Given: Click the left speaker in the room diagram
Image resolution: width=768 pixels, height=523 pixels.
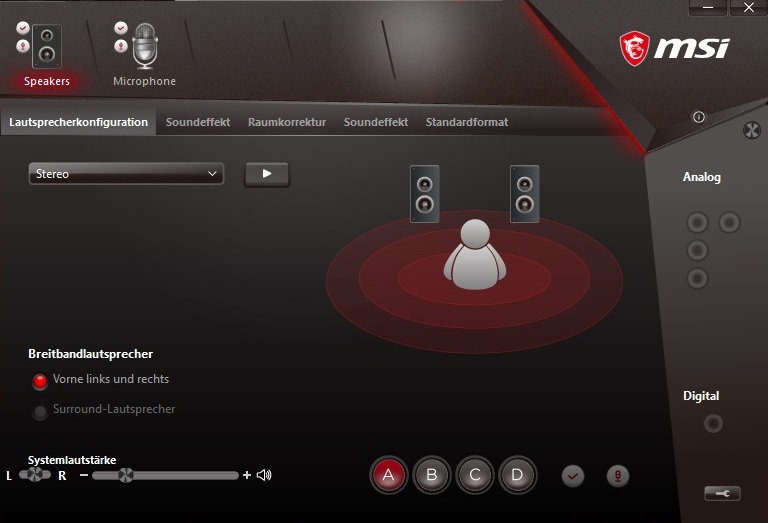Looking at the screenshot, I should coord(425,194).
